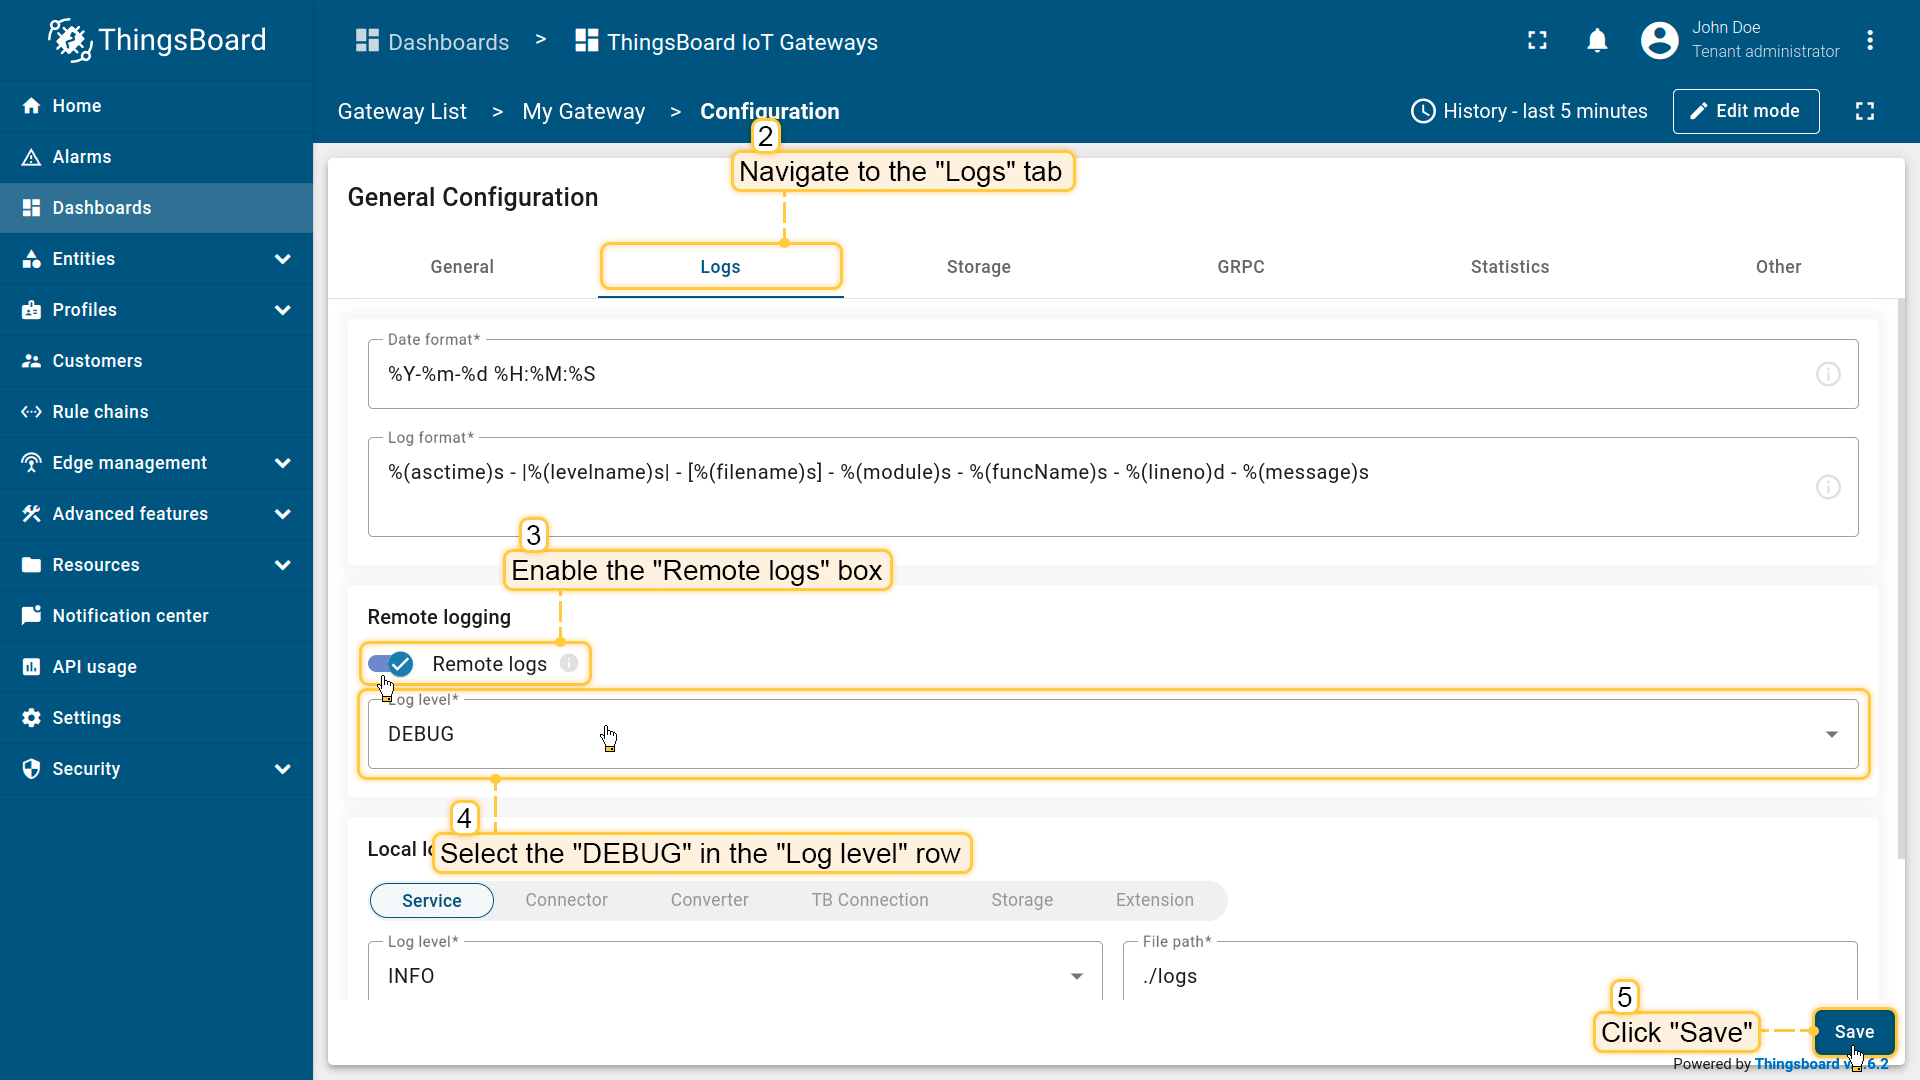Viewport: 1920px width, 1080px height.
Task: Open the local Log level INFO dropdown
Action: 735,971
